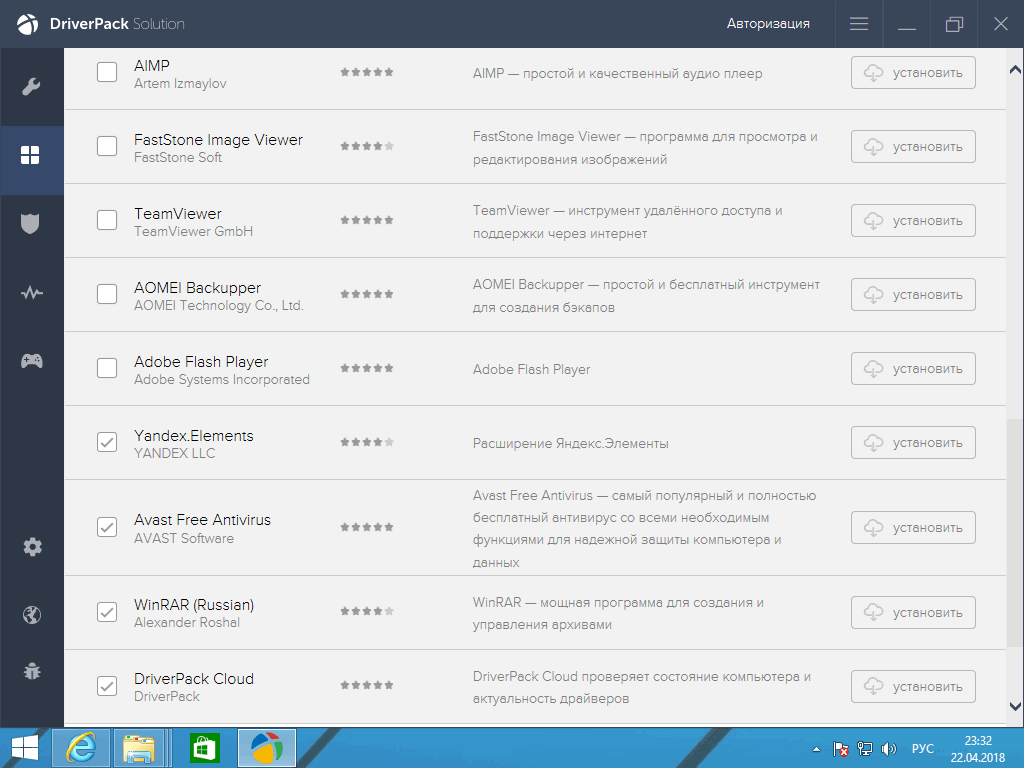Image resolution: width=1024 pixels, height=768 pixels.
Task: Select the software grid icon in sidebar
Action: pos(31,155)
